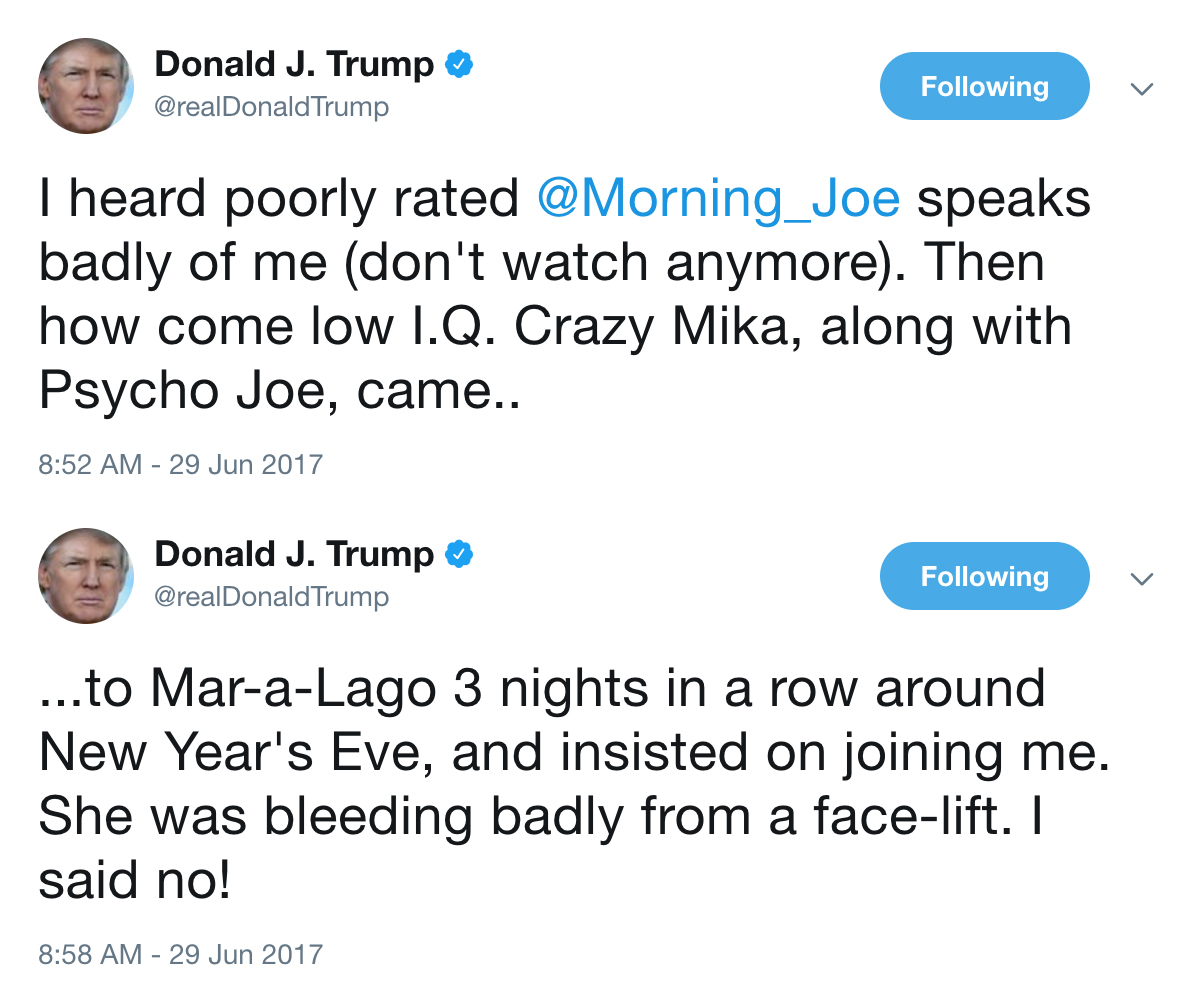1204x1000 pixels.
Task: Click the verified badge on the 8:52 AM tweet
Action: click(x=459, y=66)
